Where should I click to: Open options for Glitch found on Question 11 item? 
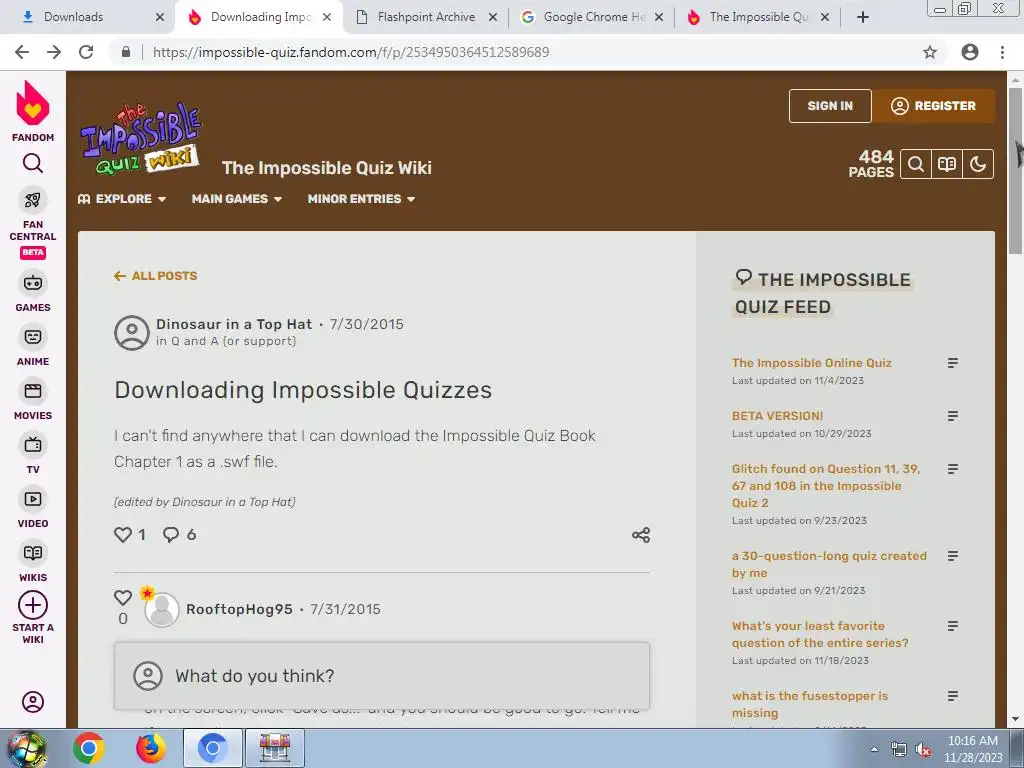click(953, 469)
